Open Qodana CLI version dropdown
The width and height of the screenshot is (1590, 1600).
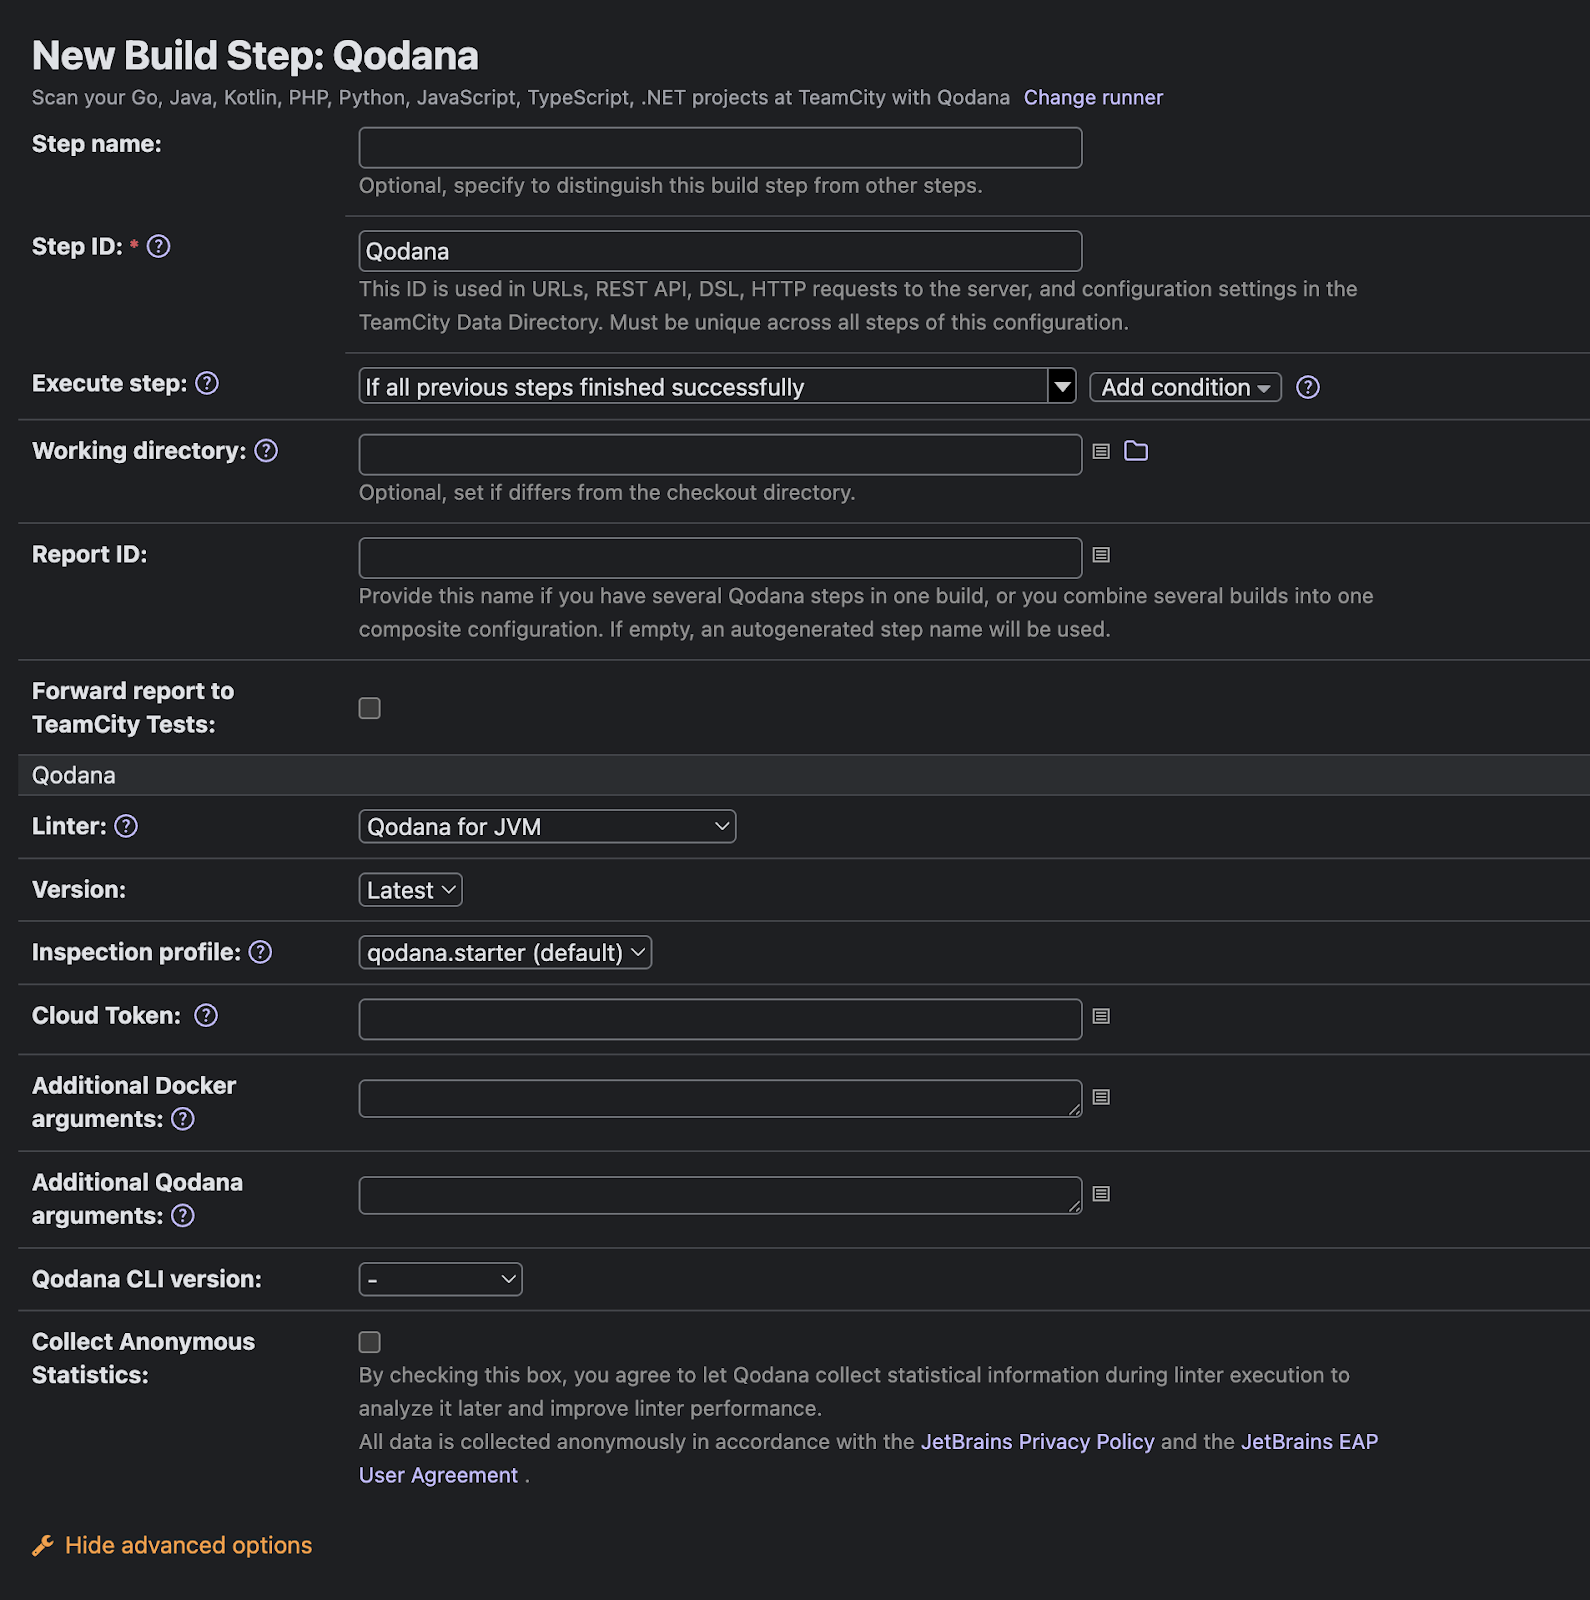coord(440,1280)
